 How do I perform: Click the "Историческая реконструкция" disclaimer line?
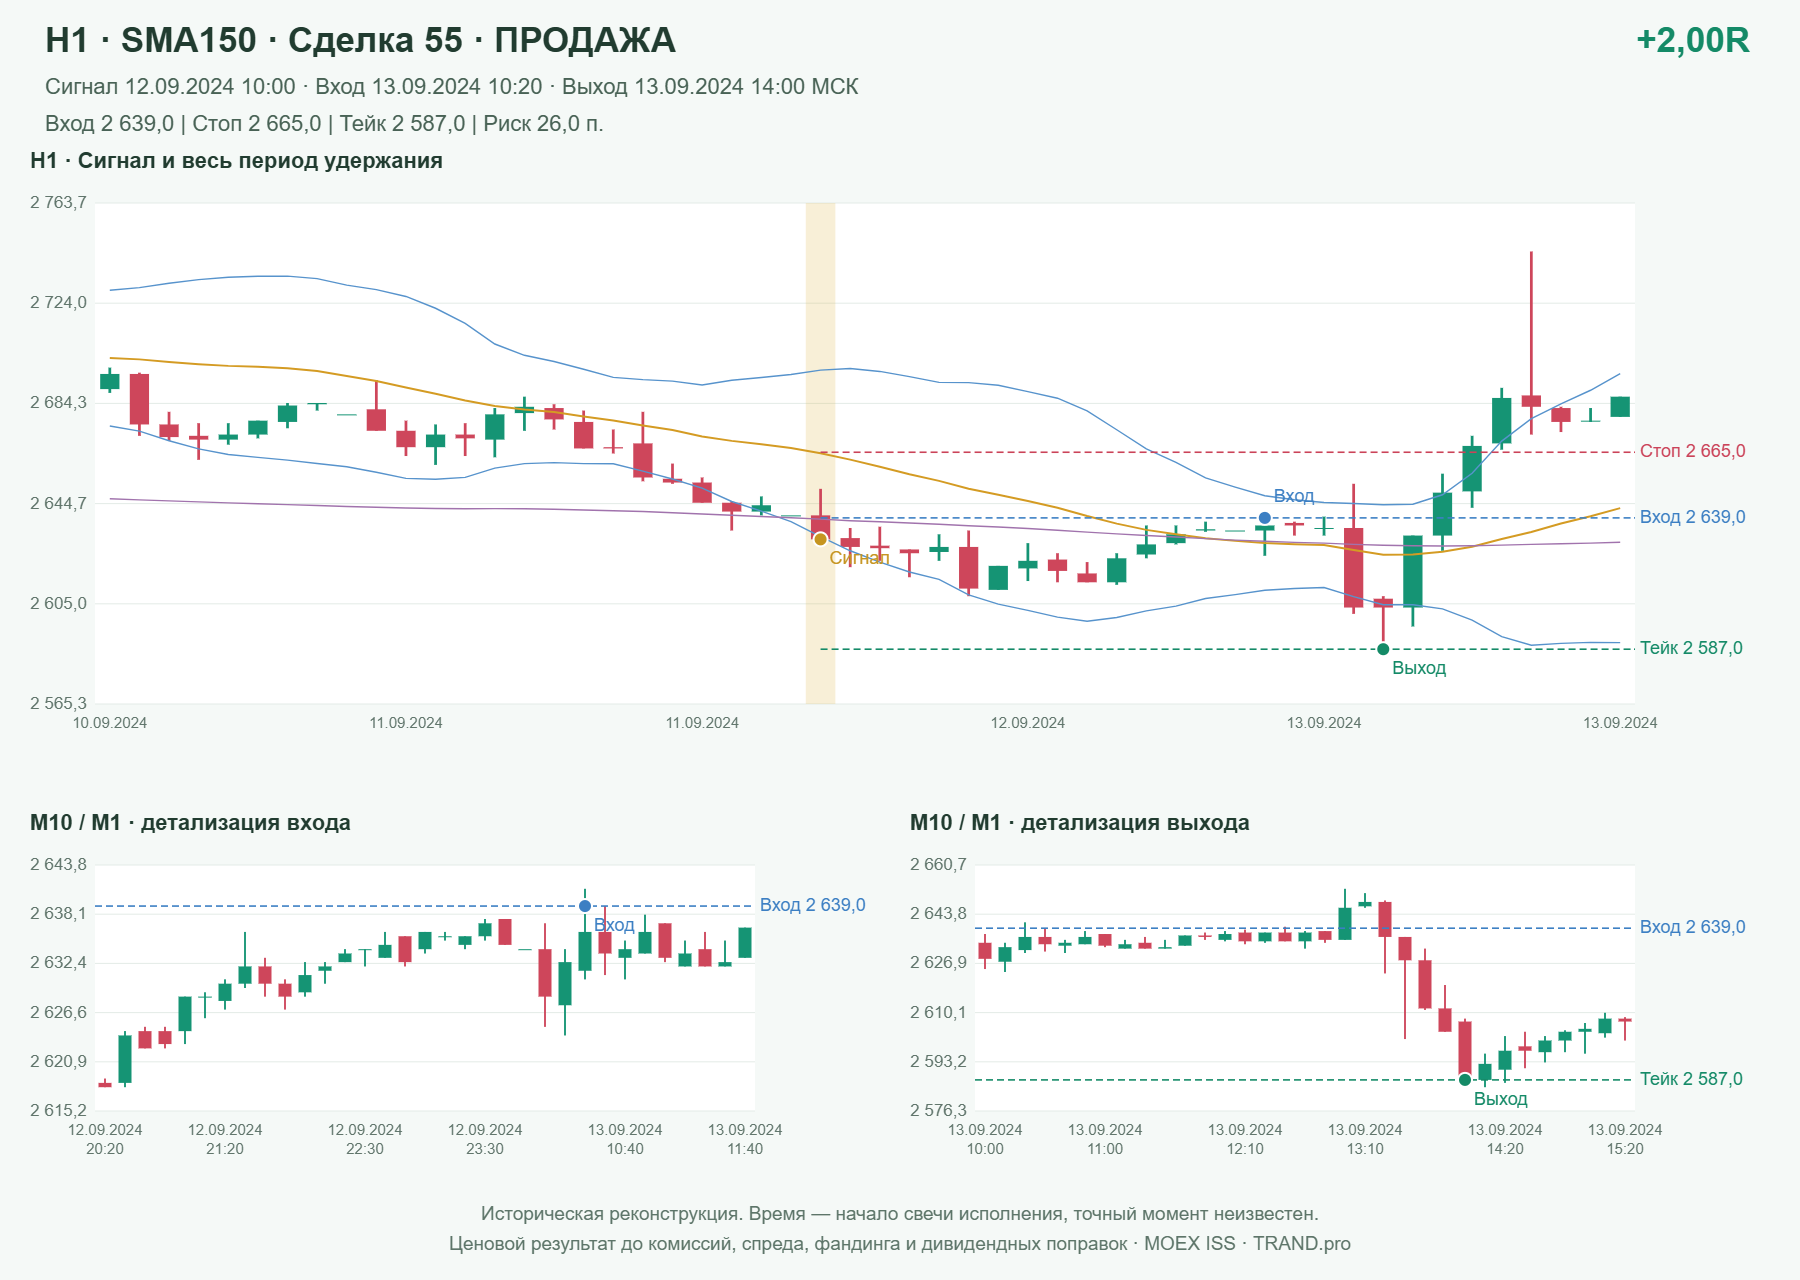click(900, 1214)
